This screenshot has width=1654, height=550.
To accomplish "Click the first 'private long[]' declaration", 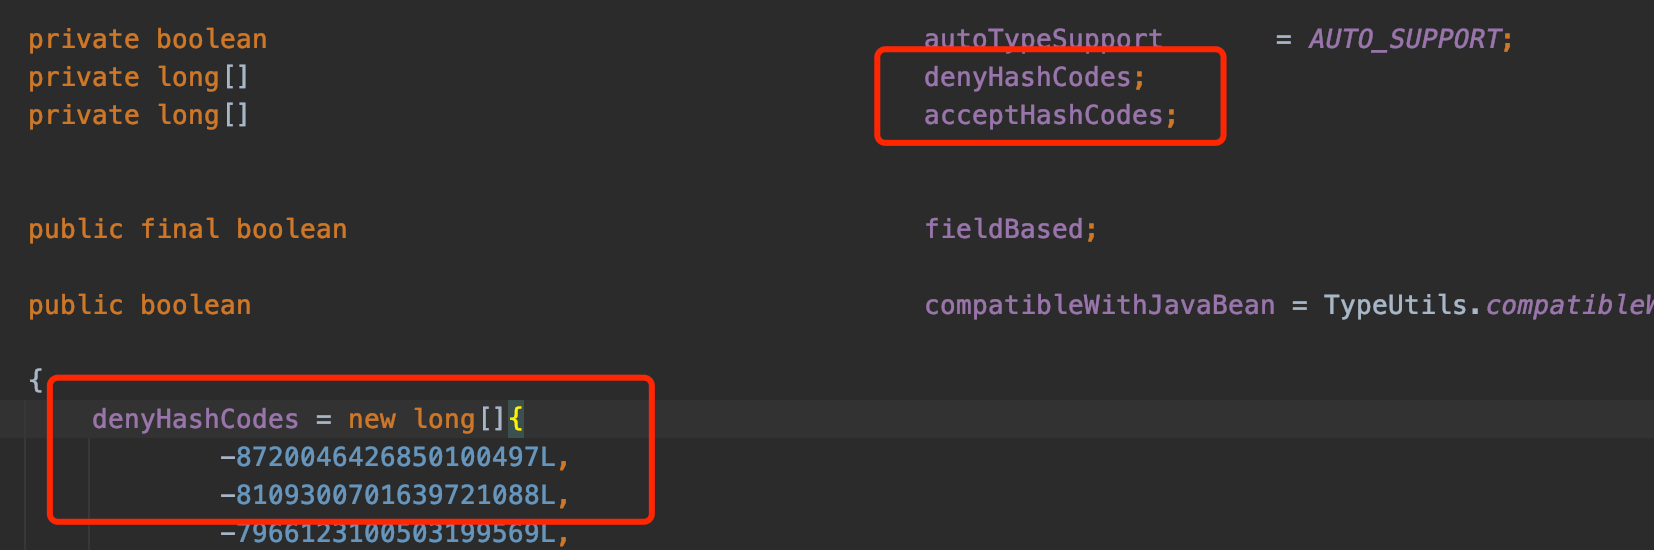I will point(138,77).
